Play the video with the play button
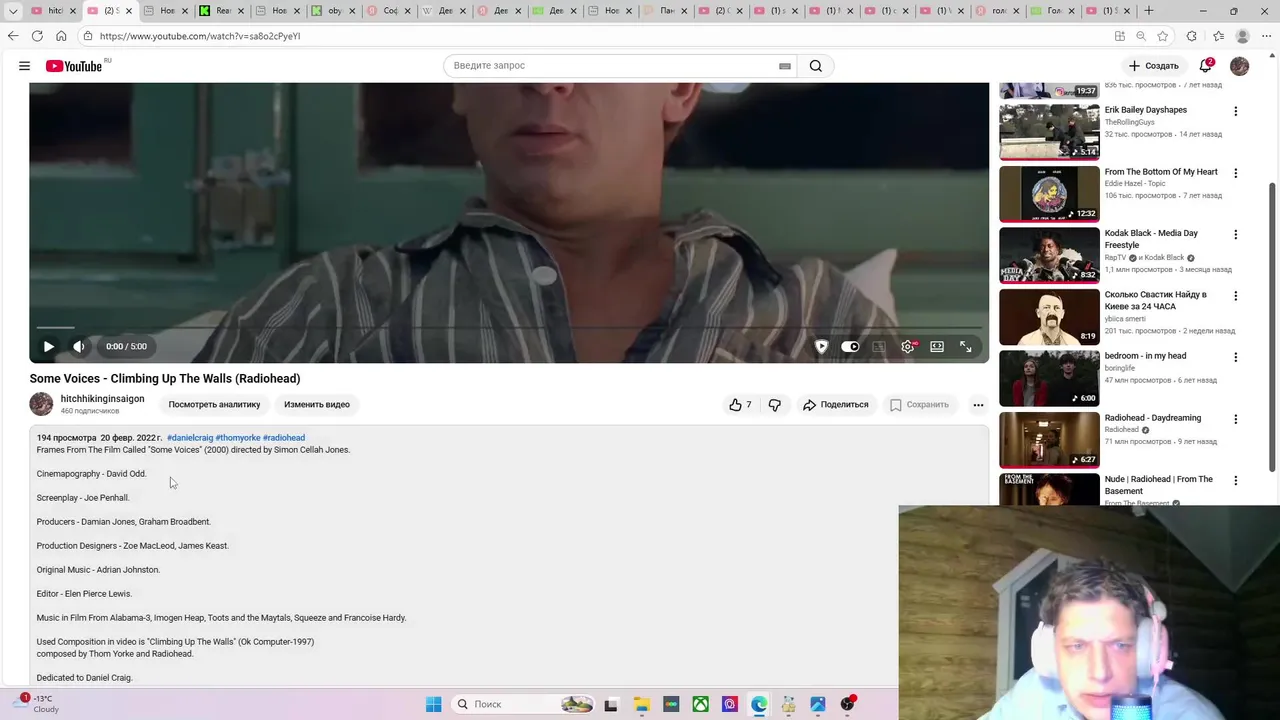This screenshot has width=1280, height=720. pyautogui.click(x=48, y=346)
